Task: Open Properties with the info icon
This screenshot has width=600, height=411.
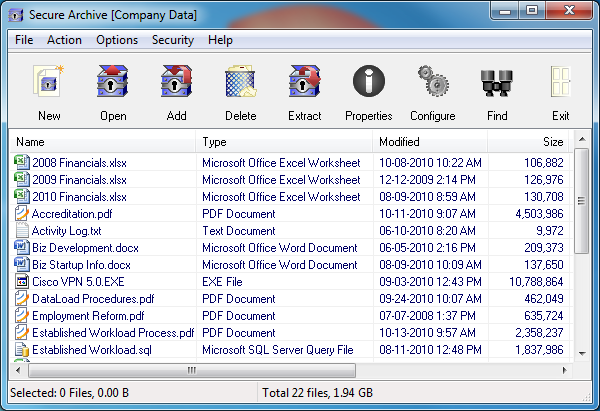Action: coord(368,81)
